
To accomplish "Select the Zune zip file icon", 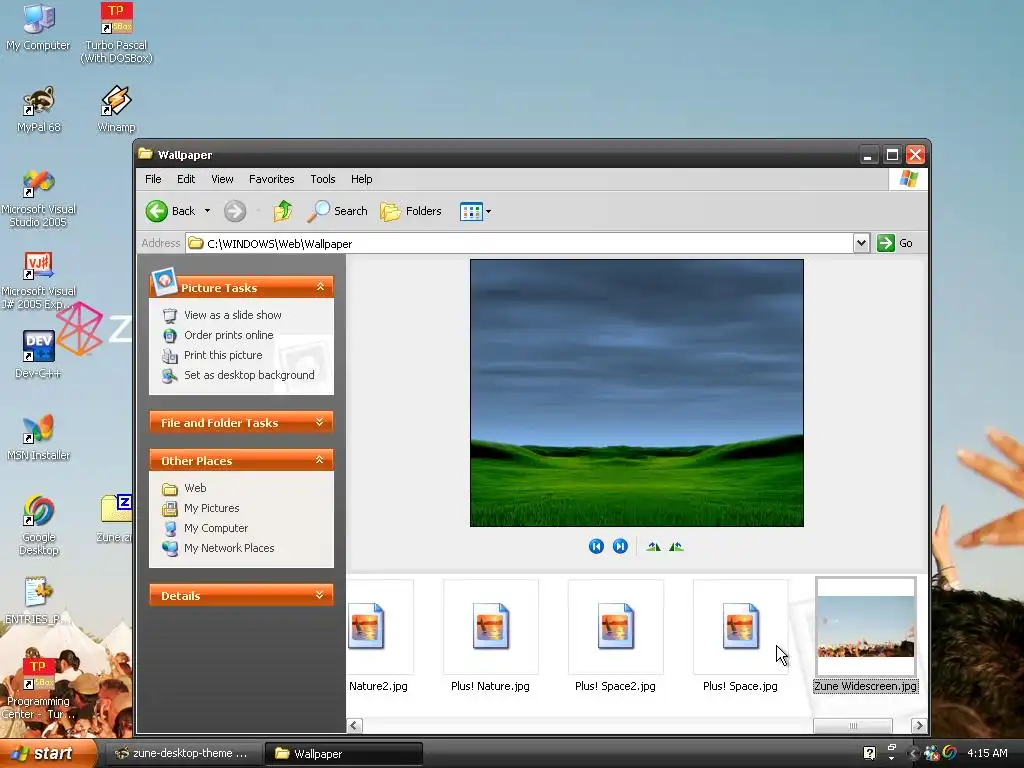I will (x=116, y=519).
